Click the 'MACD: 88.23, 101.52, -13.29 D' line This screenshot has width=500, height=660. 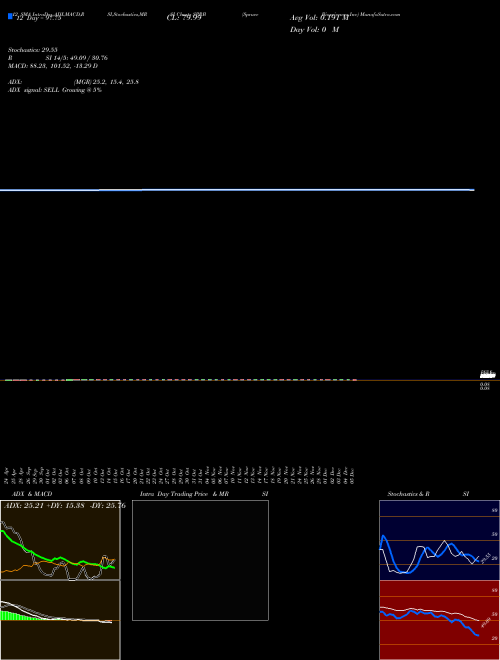pos(53,66)
